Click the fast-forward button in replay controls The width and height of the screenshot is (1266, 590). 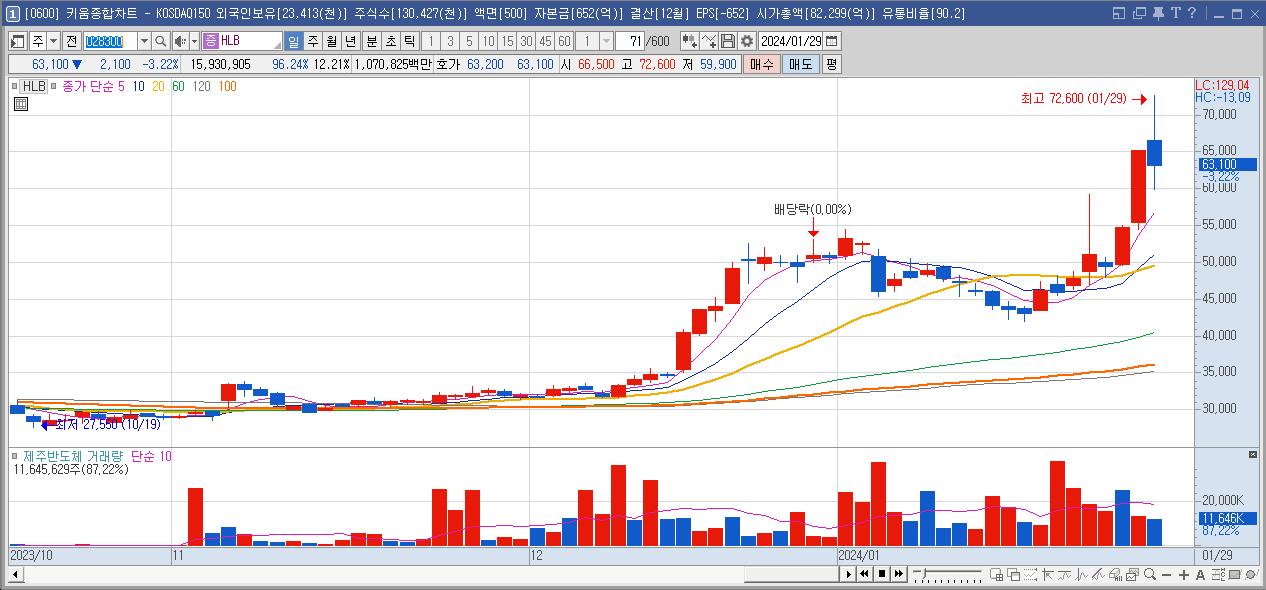[x=899, y=574]
